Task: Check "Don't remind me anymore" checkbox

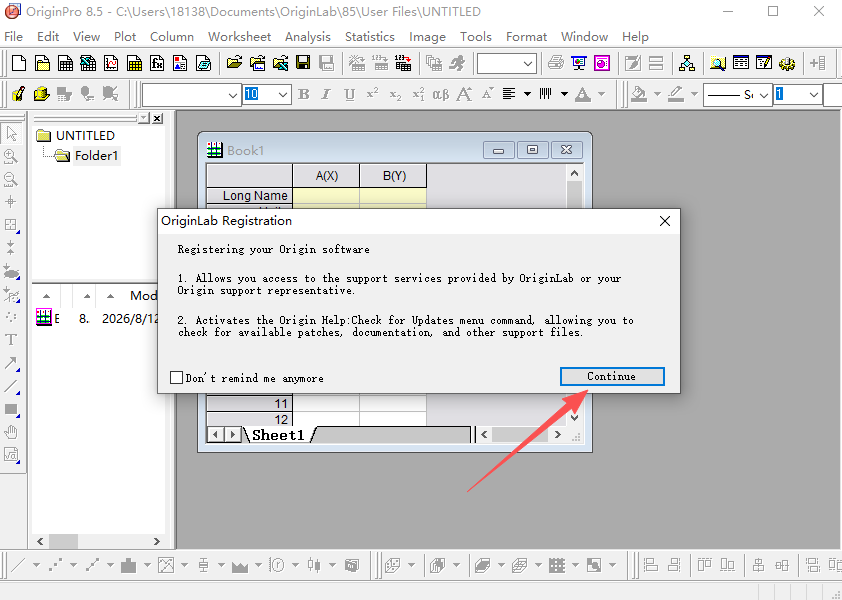Action: (x=176, y=378)
